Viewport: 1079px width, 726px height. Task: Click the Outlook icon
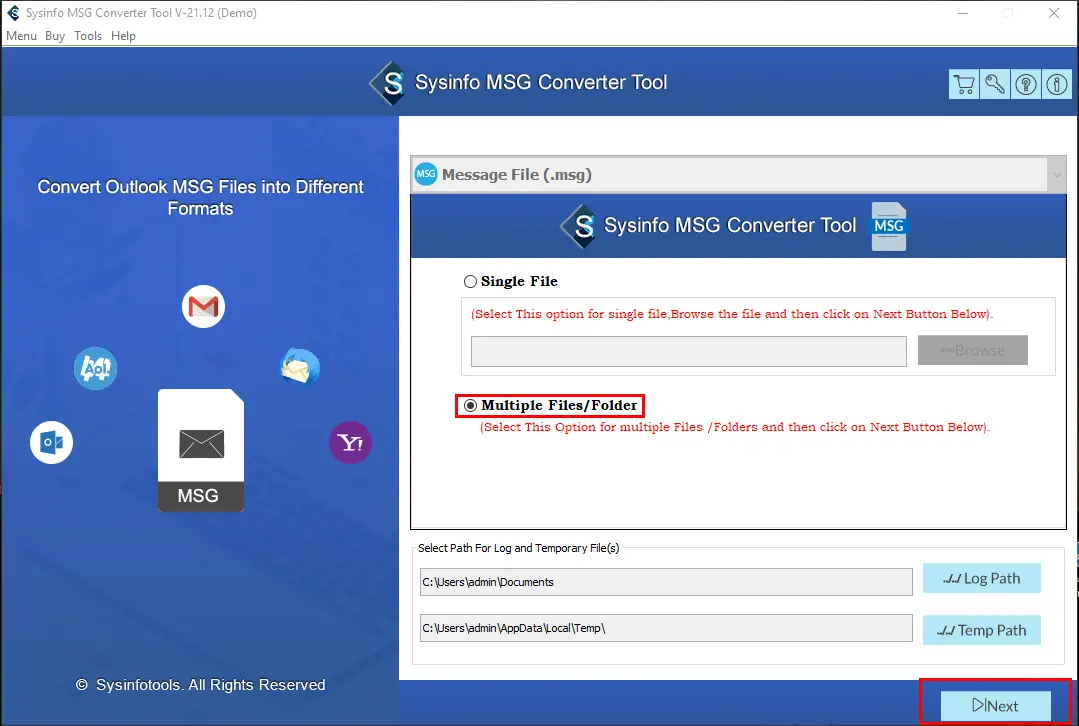pyautogui.click(x=51, y=442)
